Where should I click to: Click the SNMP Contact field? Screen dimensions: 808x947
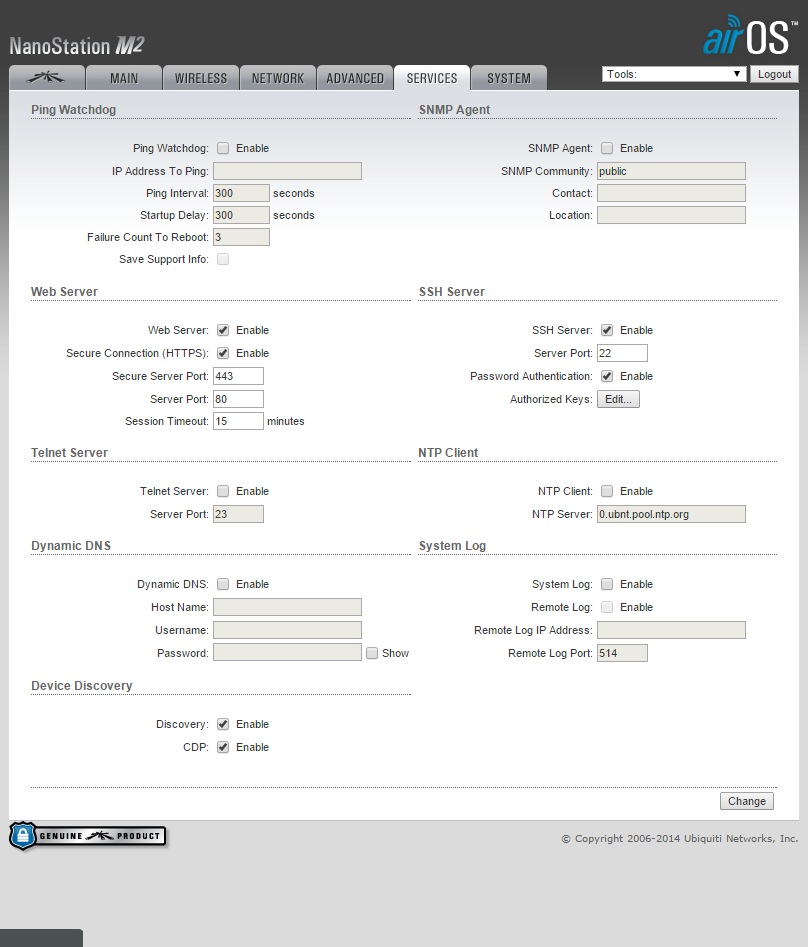tap(672, 193)
